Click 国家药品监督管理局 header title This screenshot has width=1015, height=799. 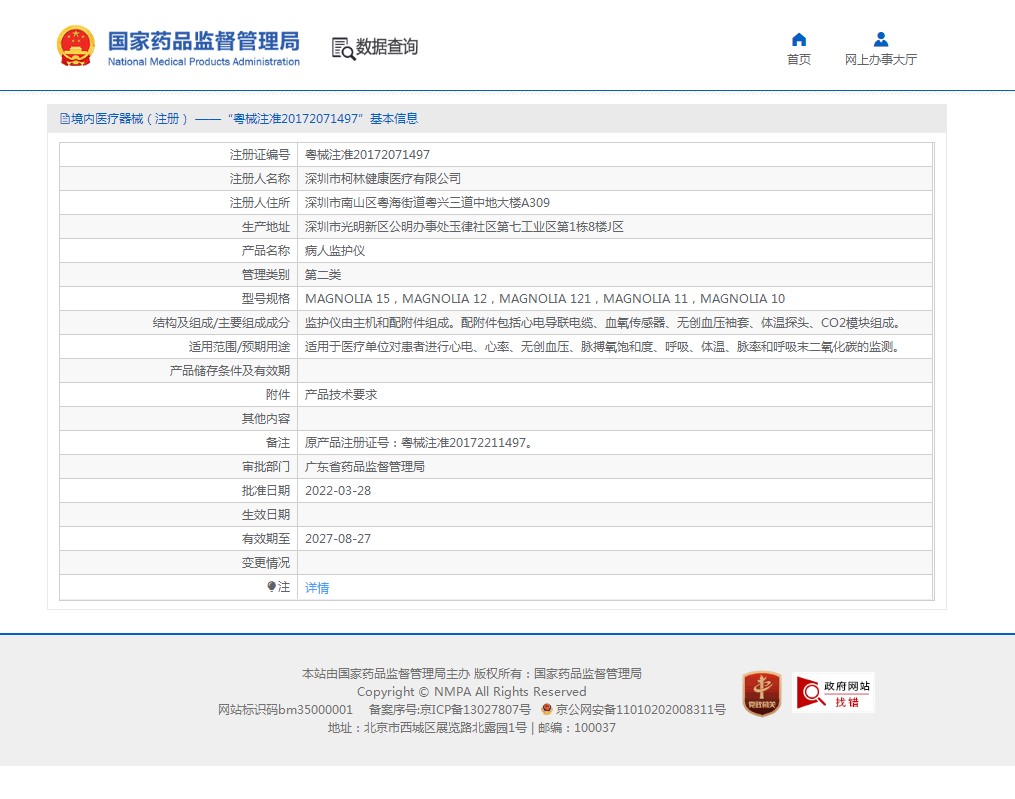pos(203,41)
